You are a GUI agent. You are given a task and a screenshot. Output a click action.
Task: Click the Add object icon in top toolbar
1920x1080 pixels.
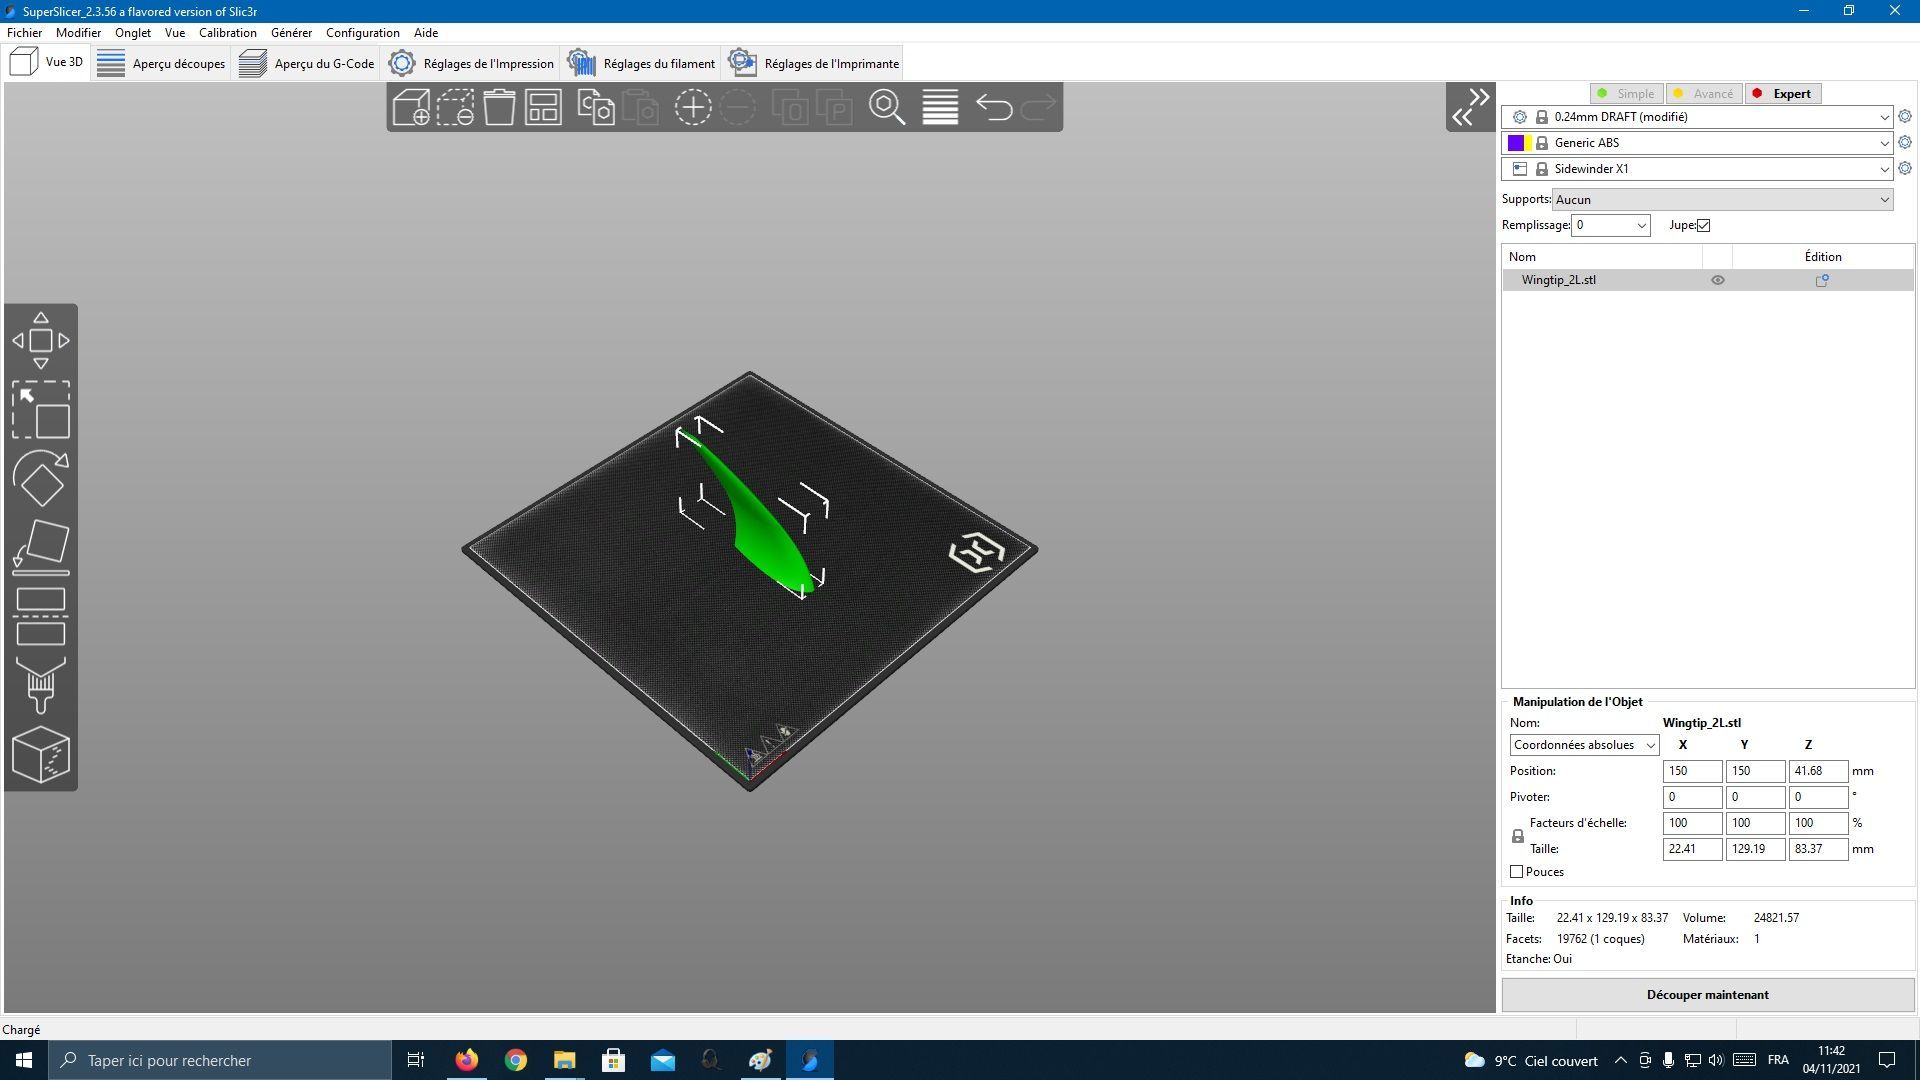point(411,107)
